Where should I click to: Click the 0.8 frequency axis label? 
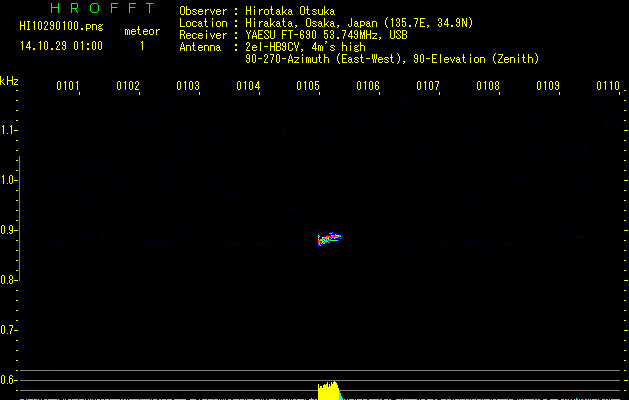click(x=8, y=280)
